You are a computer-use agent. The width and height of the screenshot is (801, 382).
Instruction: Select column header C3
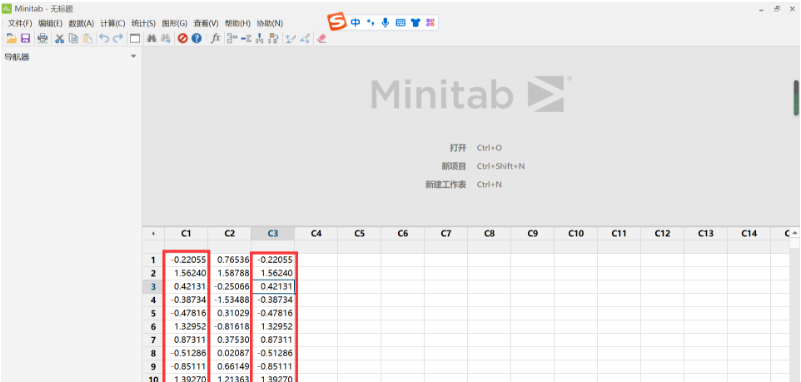pos(273,233)
